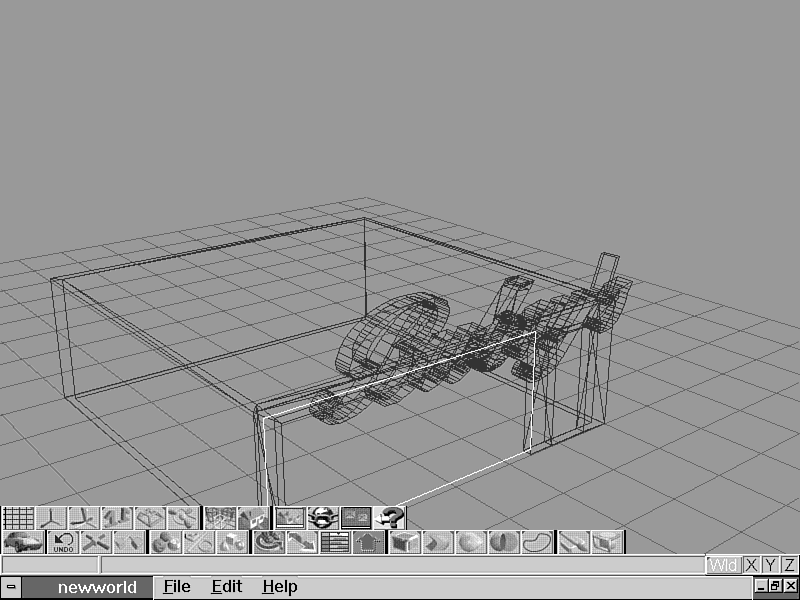
Task: Toggle the grid snap icon
Action: pos(18,518)
